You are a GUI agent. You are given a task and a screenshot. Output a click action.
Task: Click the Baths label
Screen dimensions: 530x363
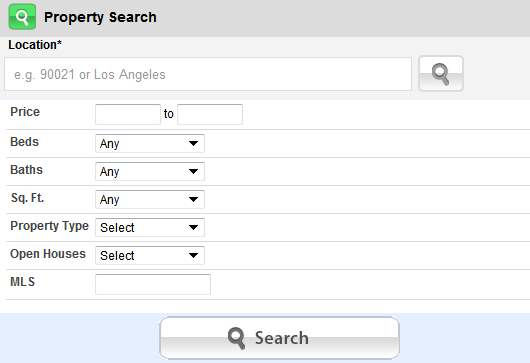26,170
